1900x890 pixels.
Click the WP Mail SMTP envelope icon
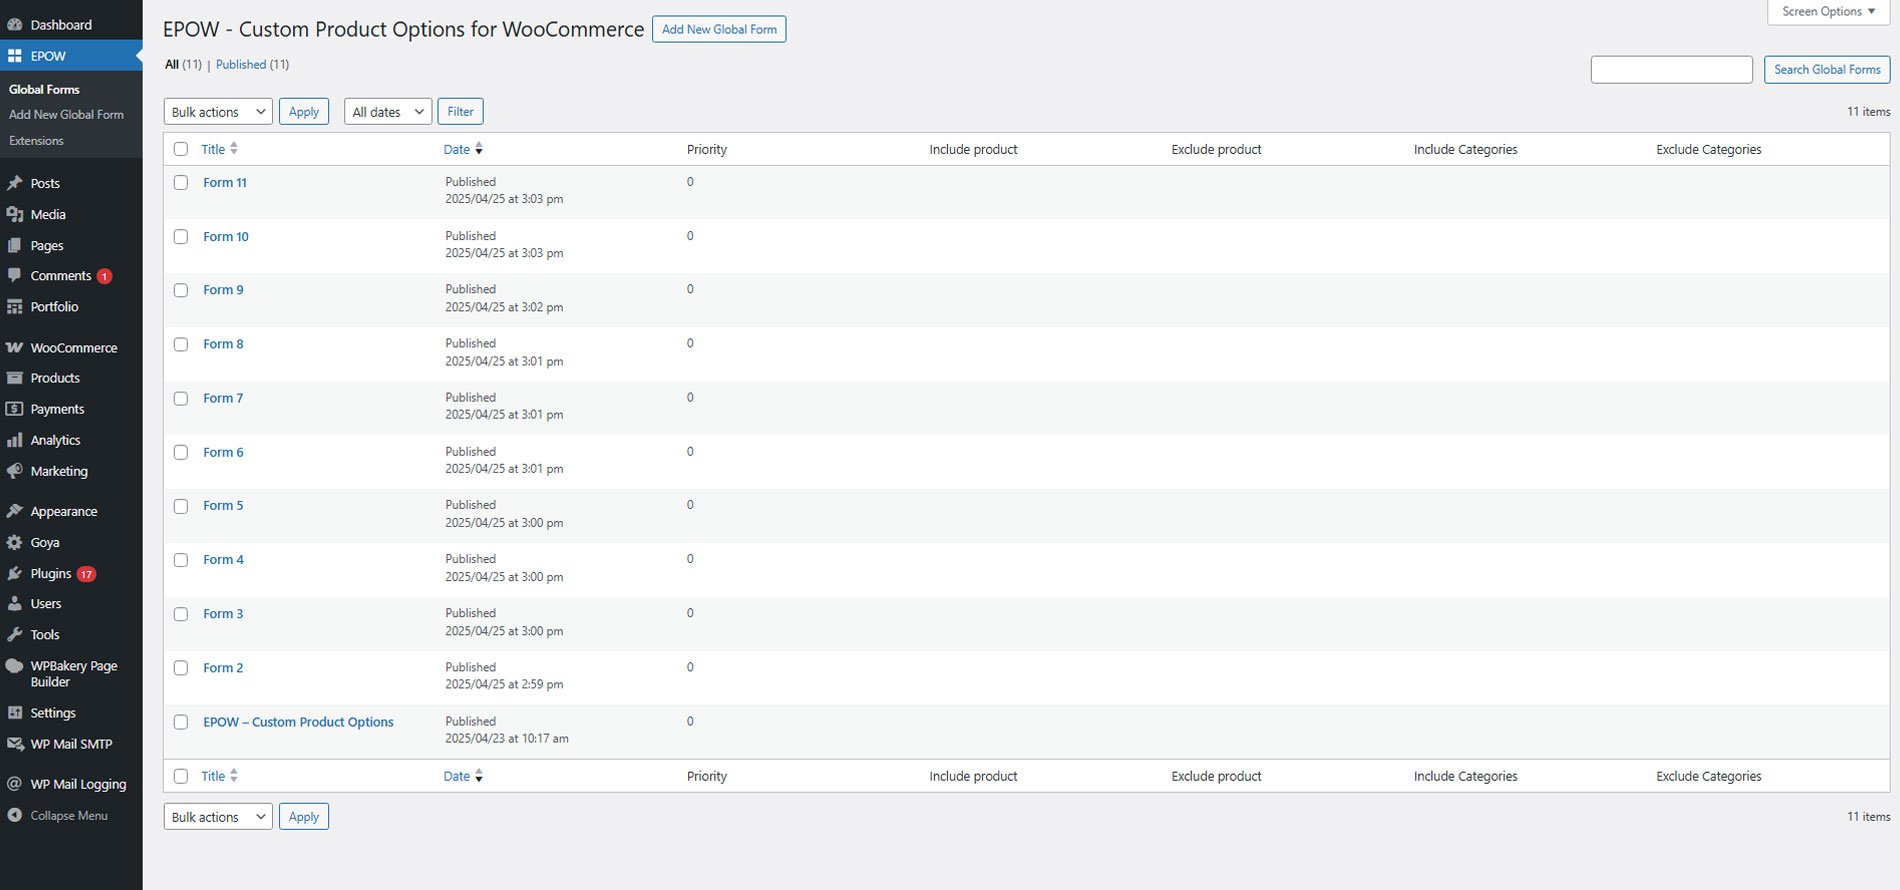(x=15, y=744)
